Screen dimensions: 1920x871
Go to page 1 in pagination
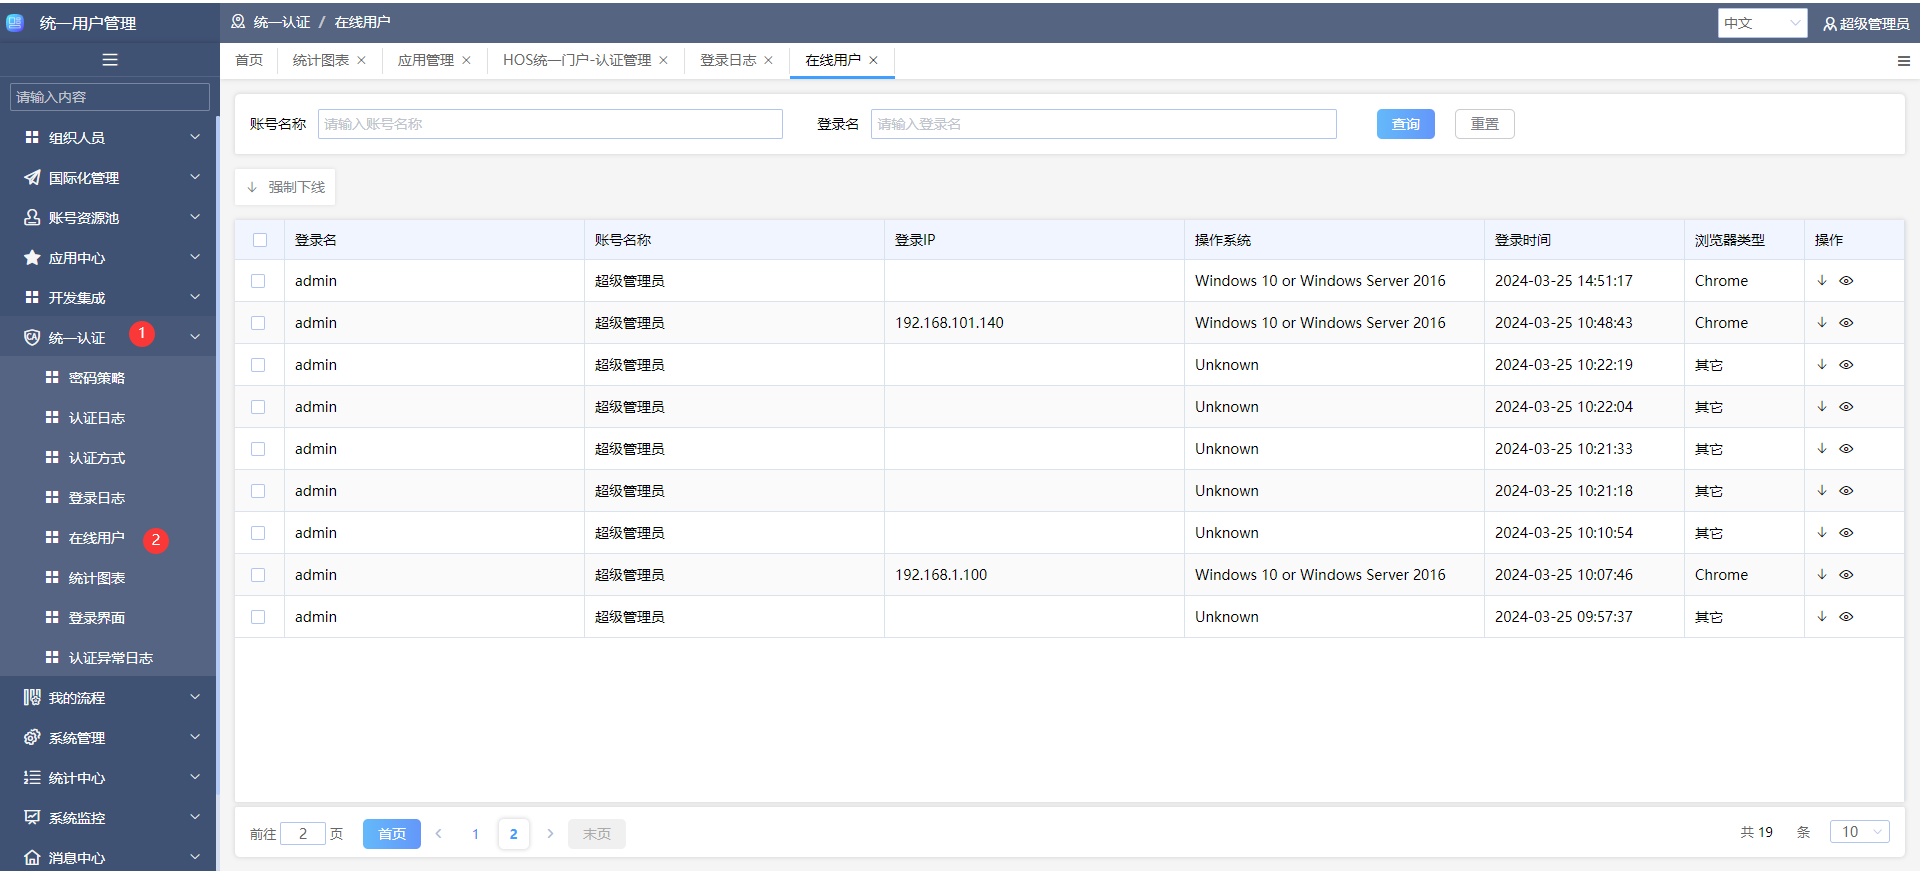(475, 833)
